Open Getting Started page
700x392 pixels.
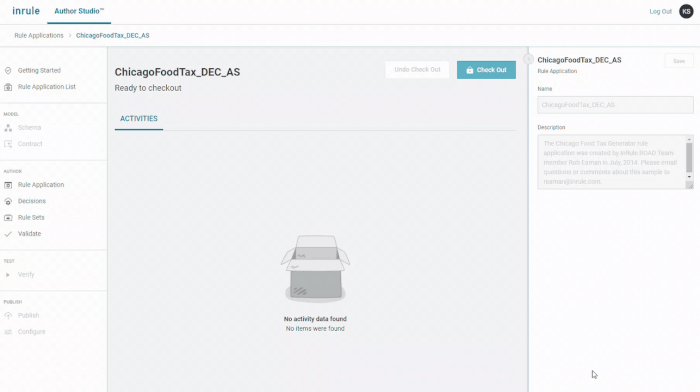tap(39, 71)
